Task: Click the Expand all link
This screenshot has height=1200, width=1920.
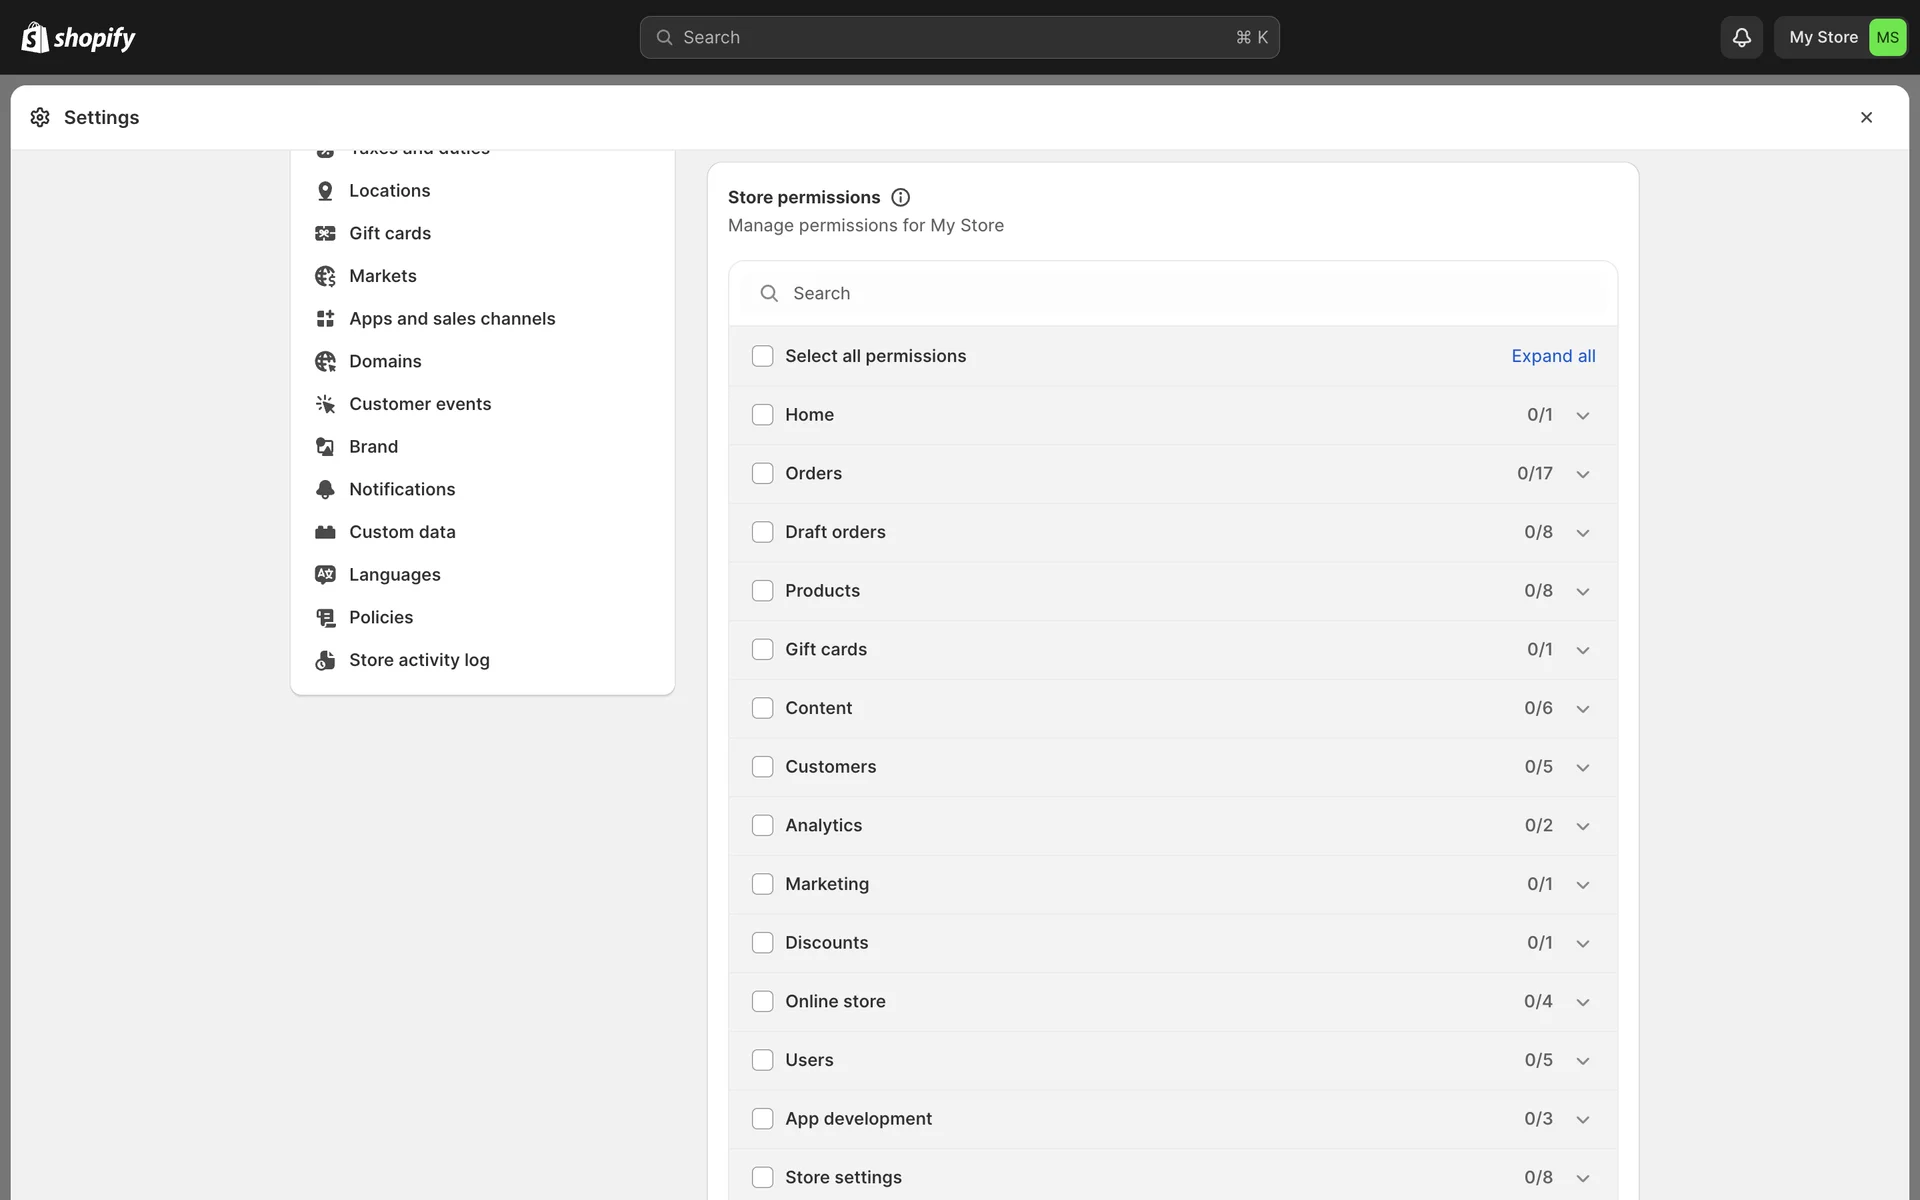Action: tap(1552, 356)
